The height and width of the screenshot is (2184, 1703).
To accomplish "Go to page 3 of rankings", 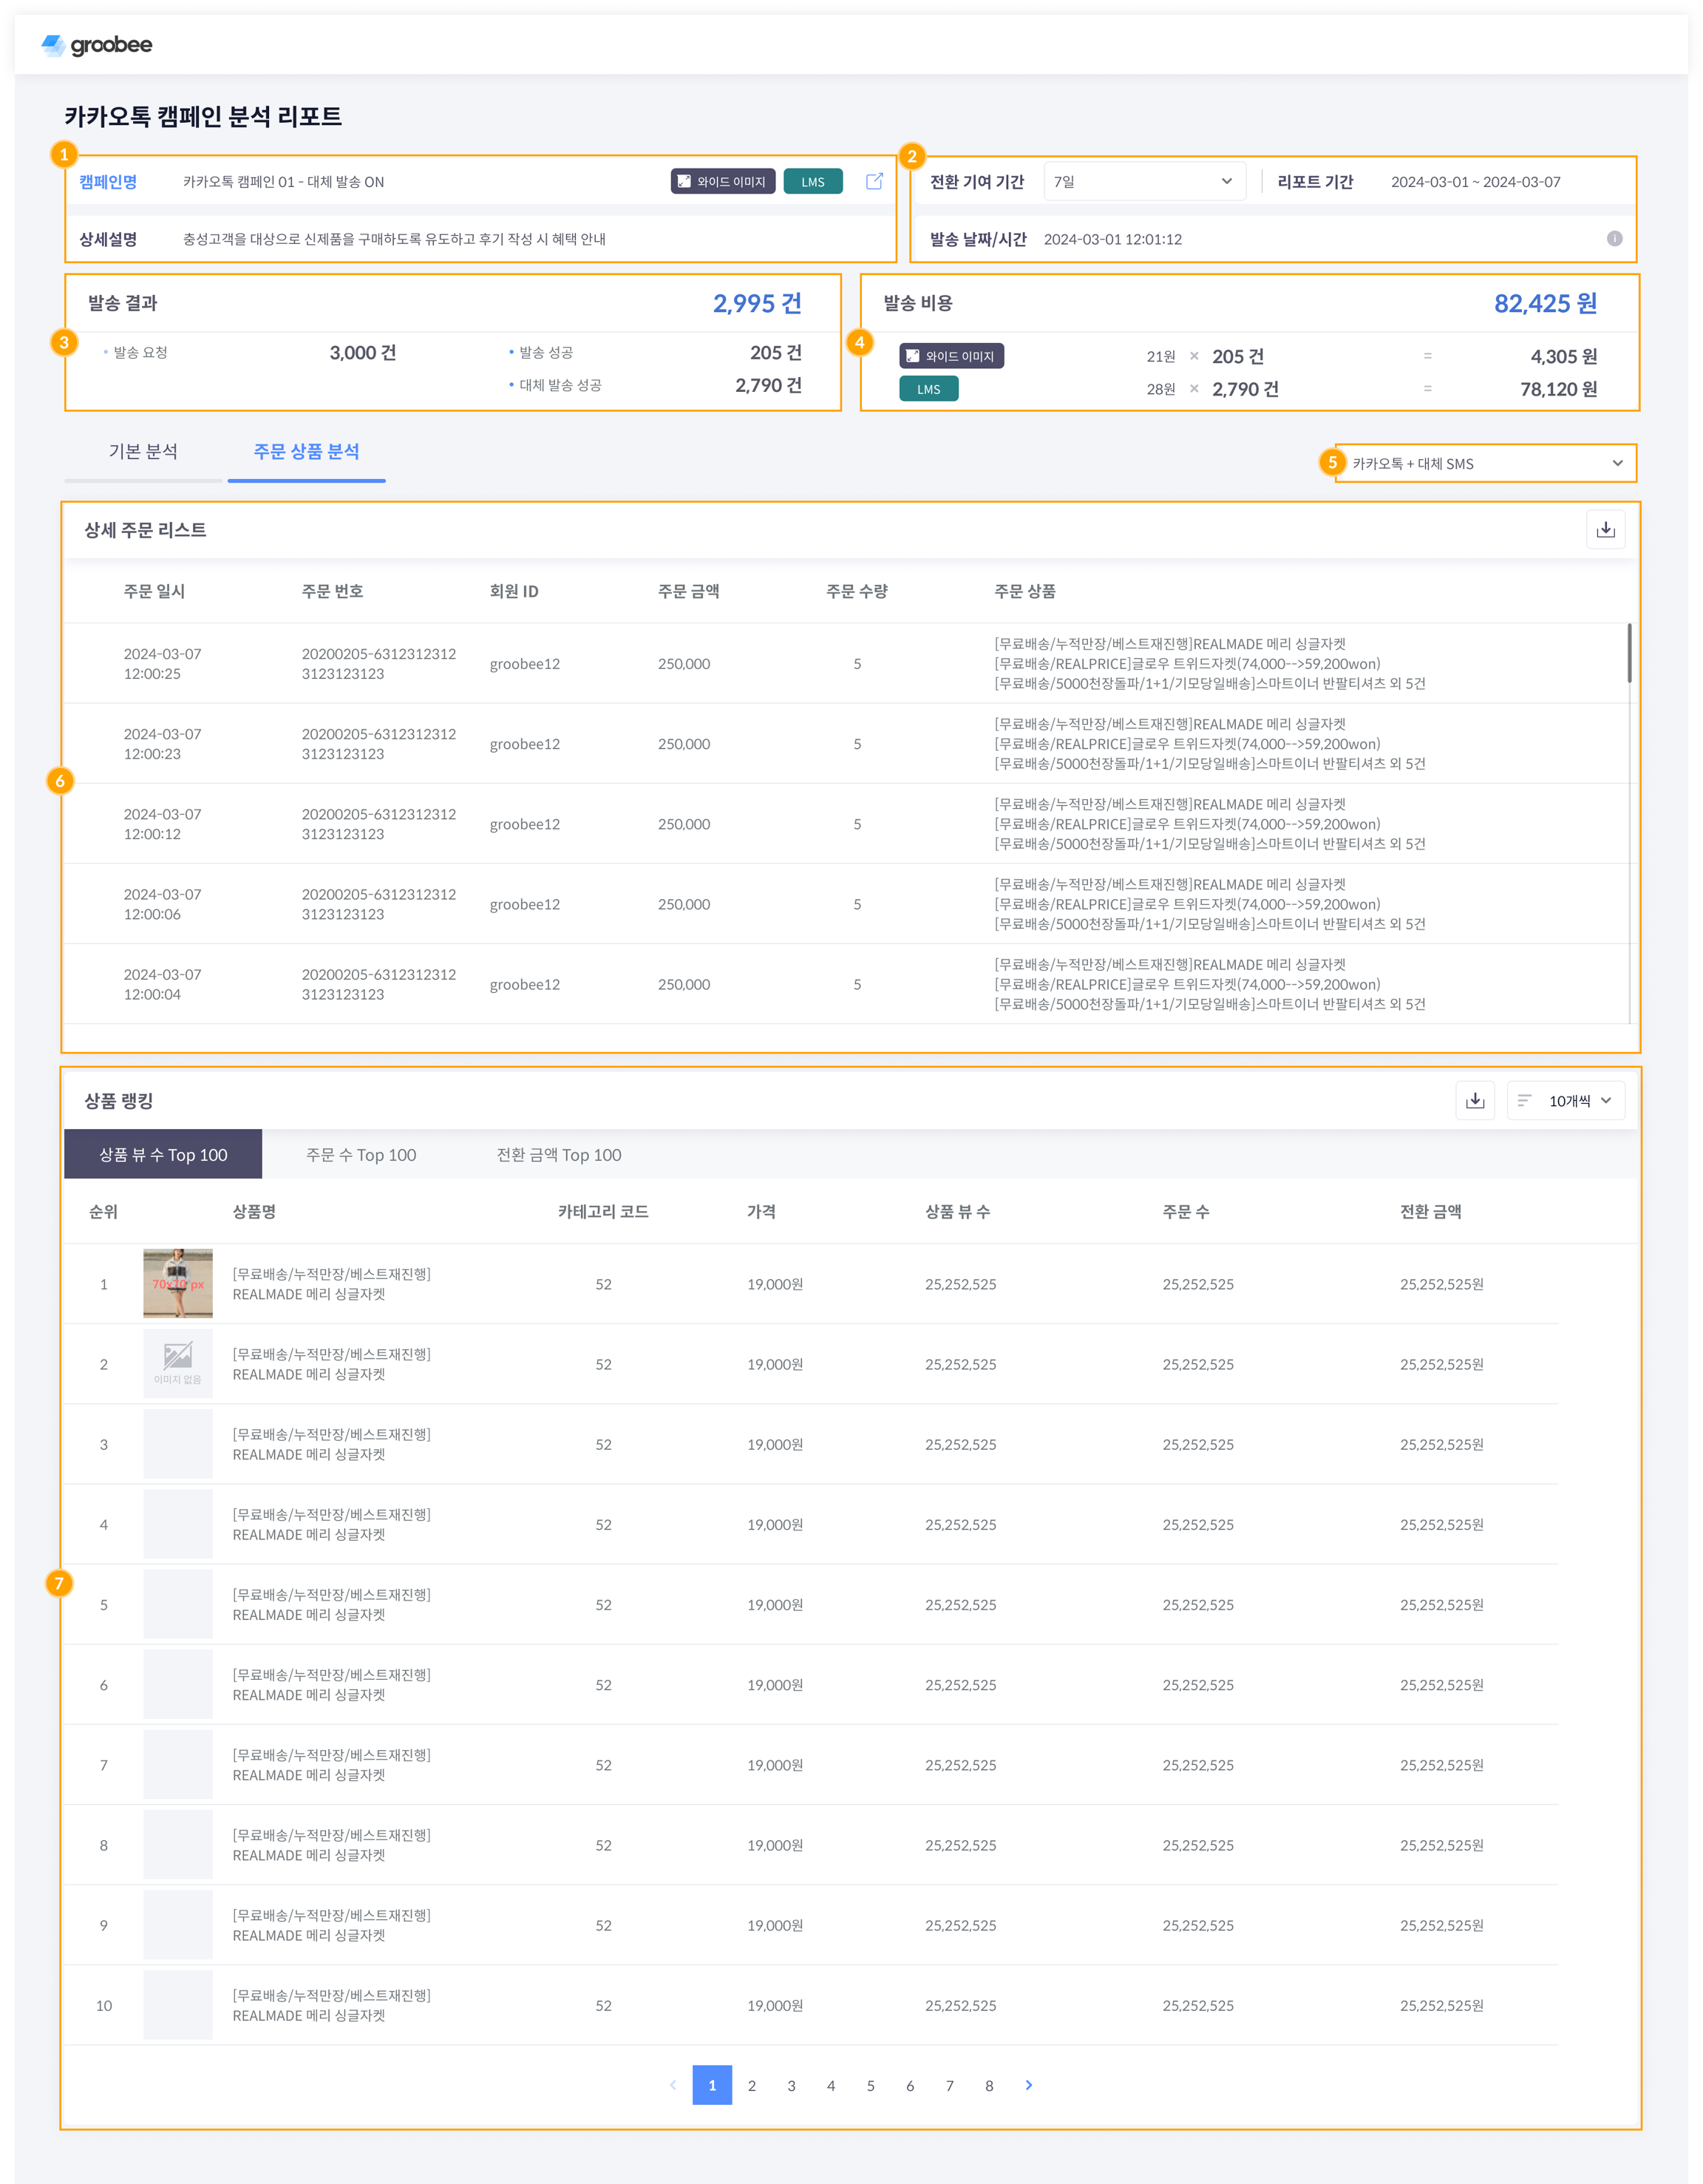I will tap(791, 2085).
